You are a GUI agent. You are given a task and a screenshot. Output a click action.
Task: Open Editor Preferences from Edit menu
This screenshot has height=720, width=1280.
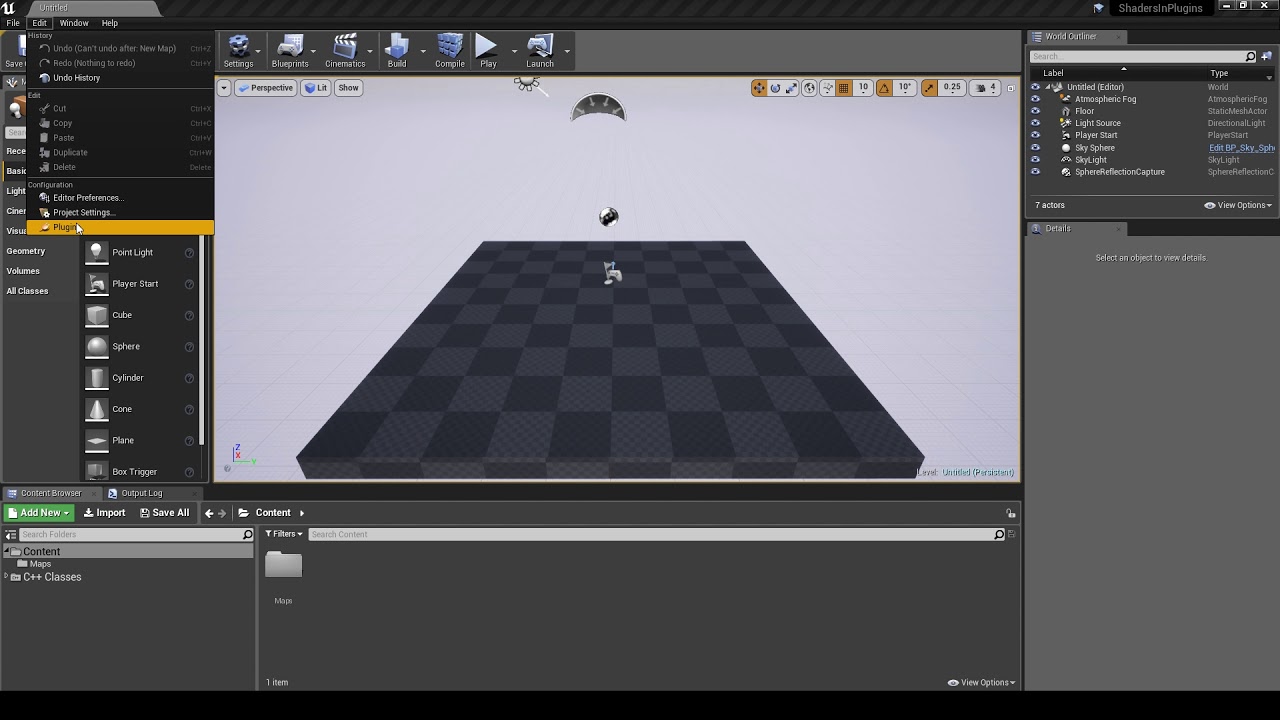(x=120, y=198)
